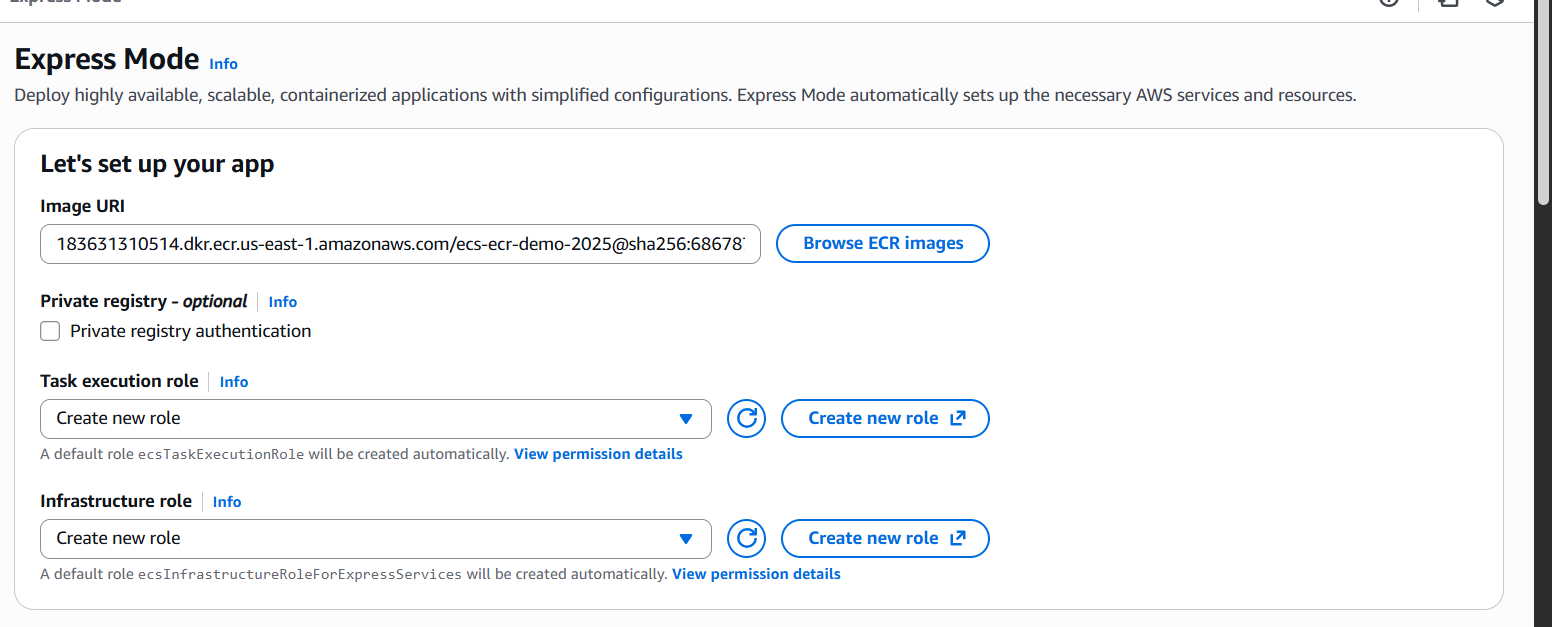Expand the Task execution role dropdown
The width and height of the screenshot is (1552, 627).
(x=375, y=419)
